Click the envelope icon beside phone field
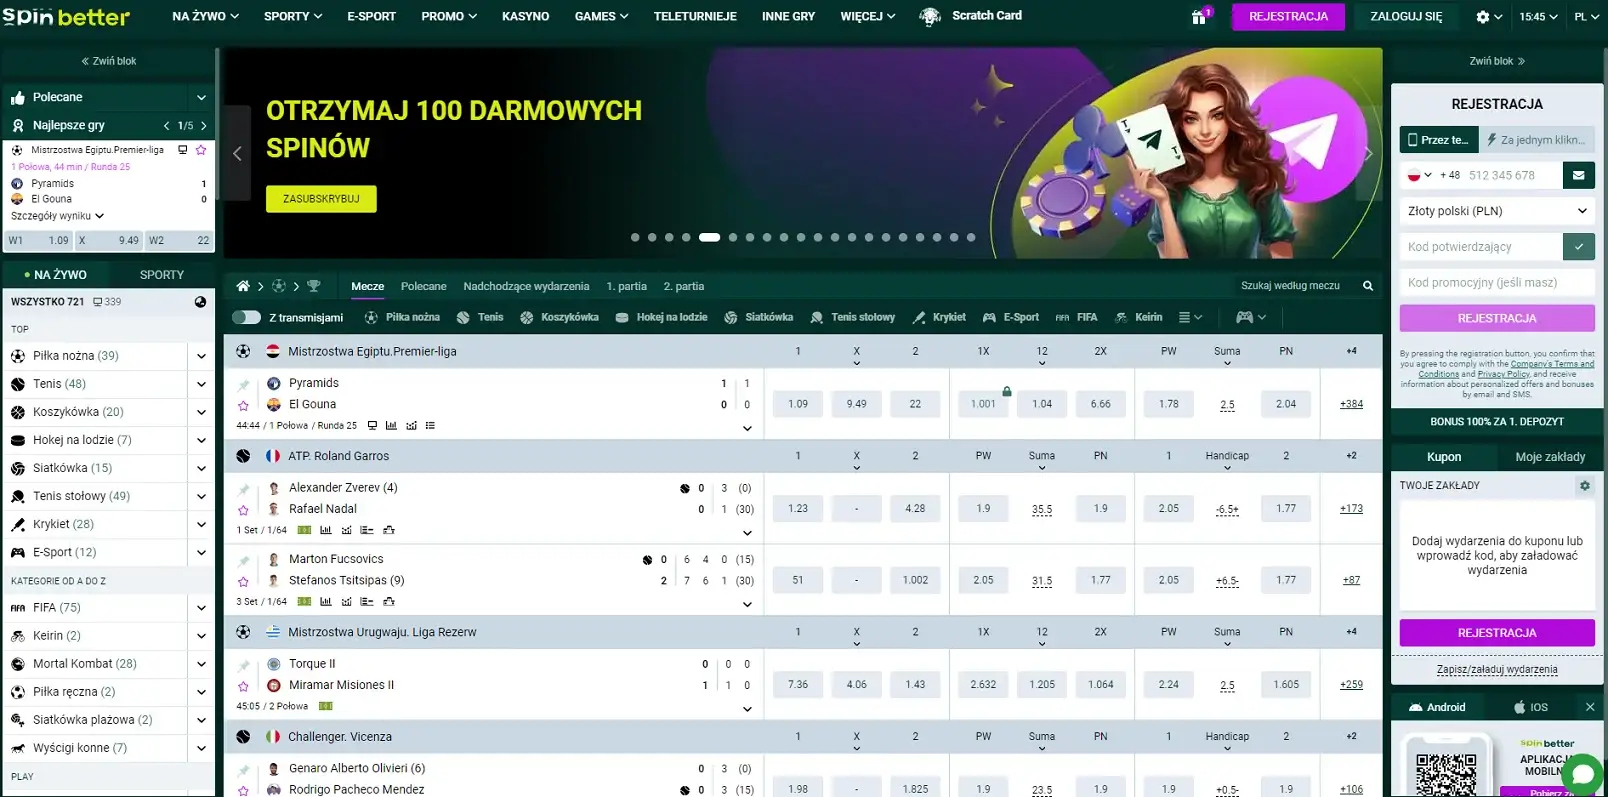Viewport: 1608px width, 797px height. (1578, 175)
